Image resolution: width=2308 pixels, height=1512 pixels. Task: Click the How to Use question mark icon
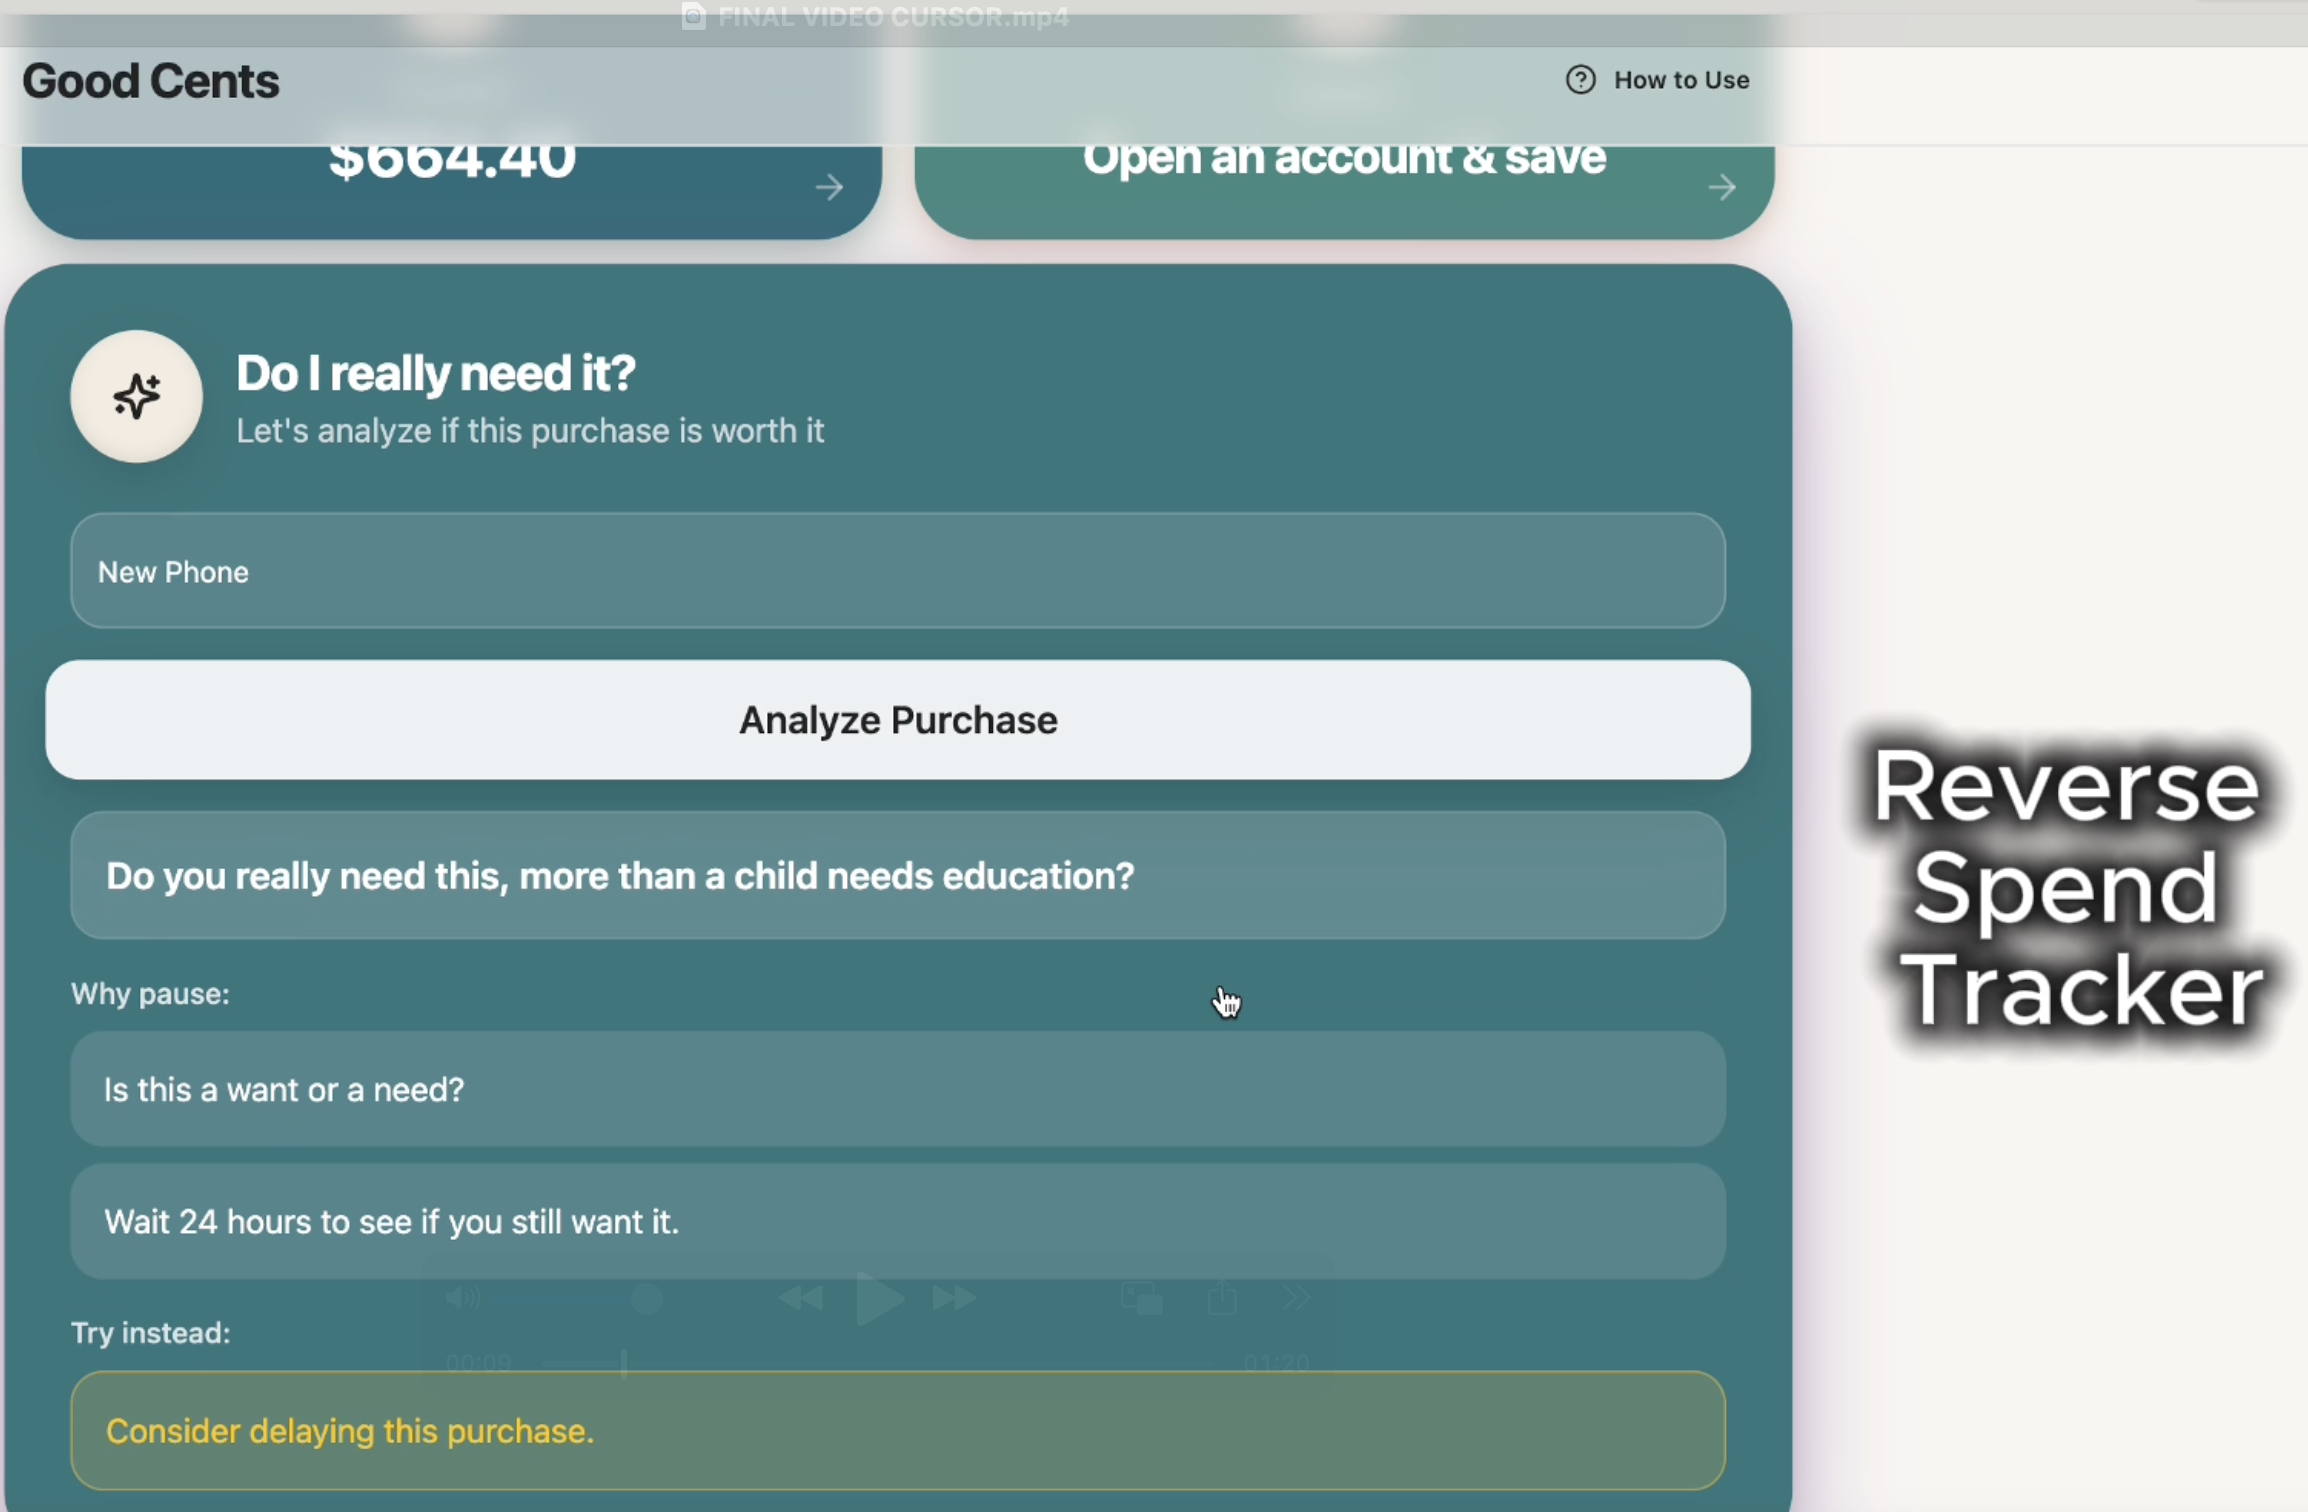1580,80
